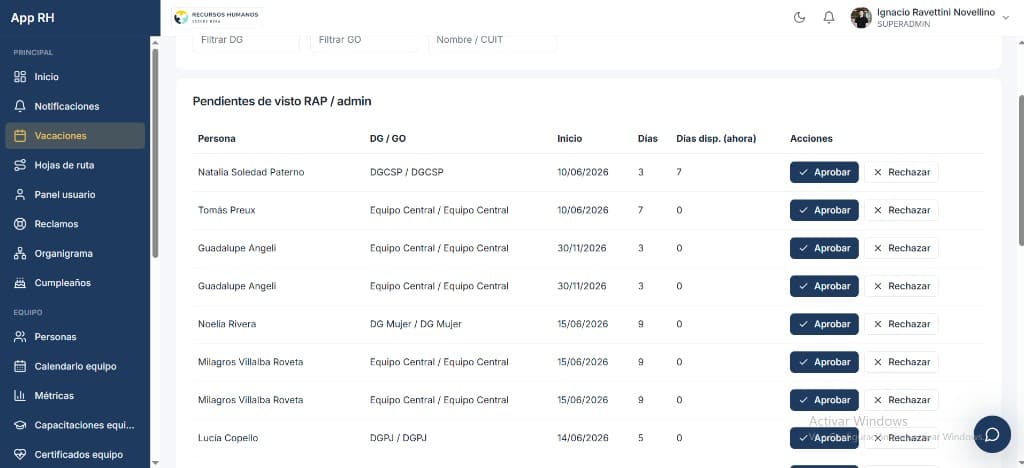Click the DGPJ / DGPJ cell
This screenshot has width=1024, height=468.
pyautogui.click(x=398, y=438)
